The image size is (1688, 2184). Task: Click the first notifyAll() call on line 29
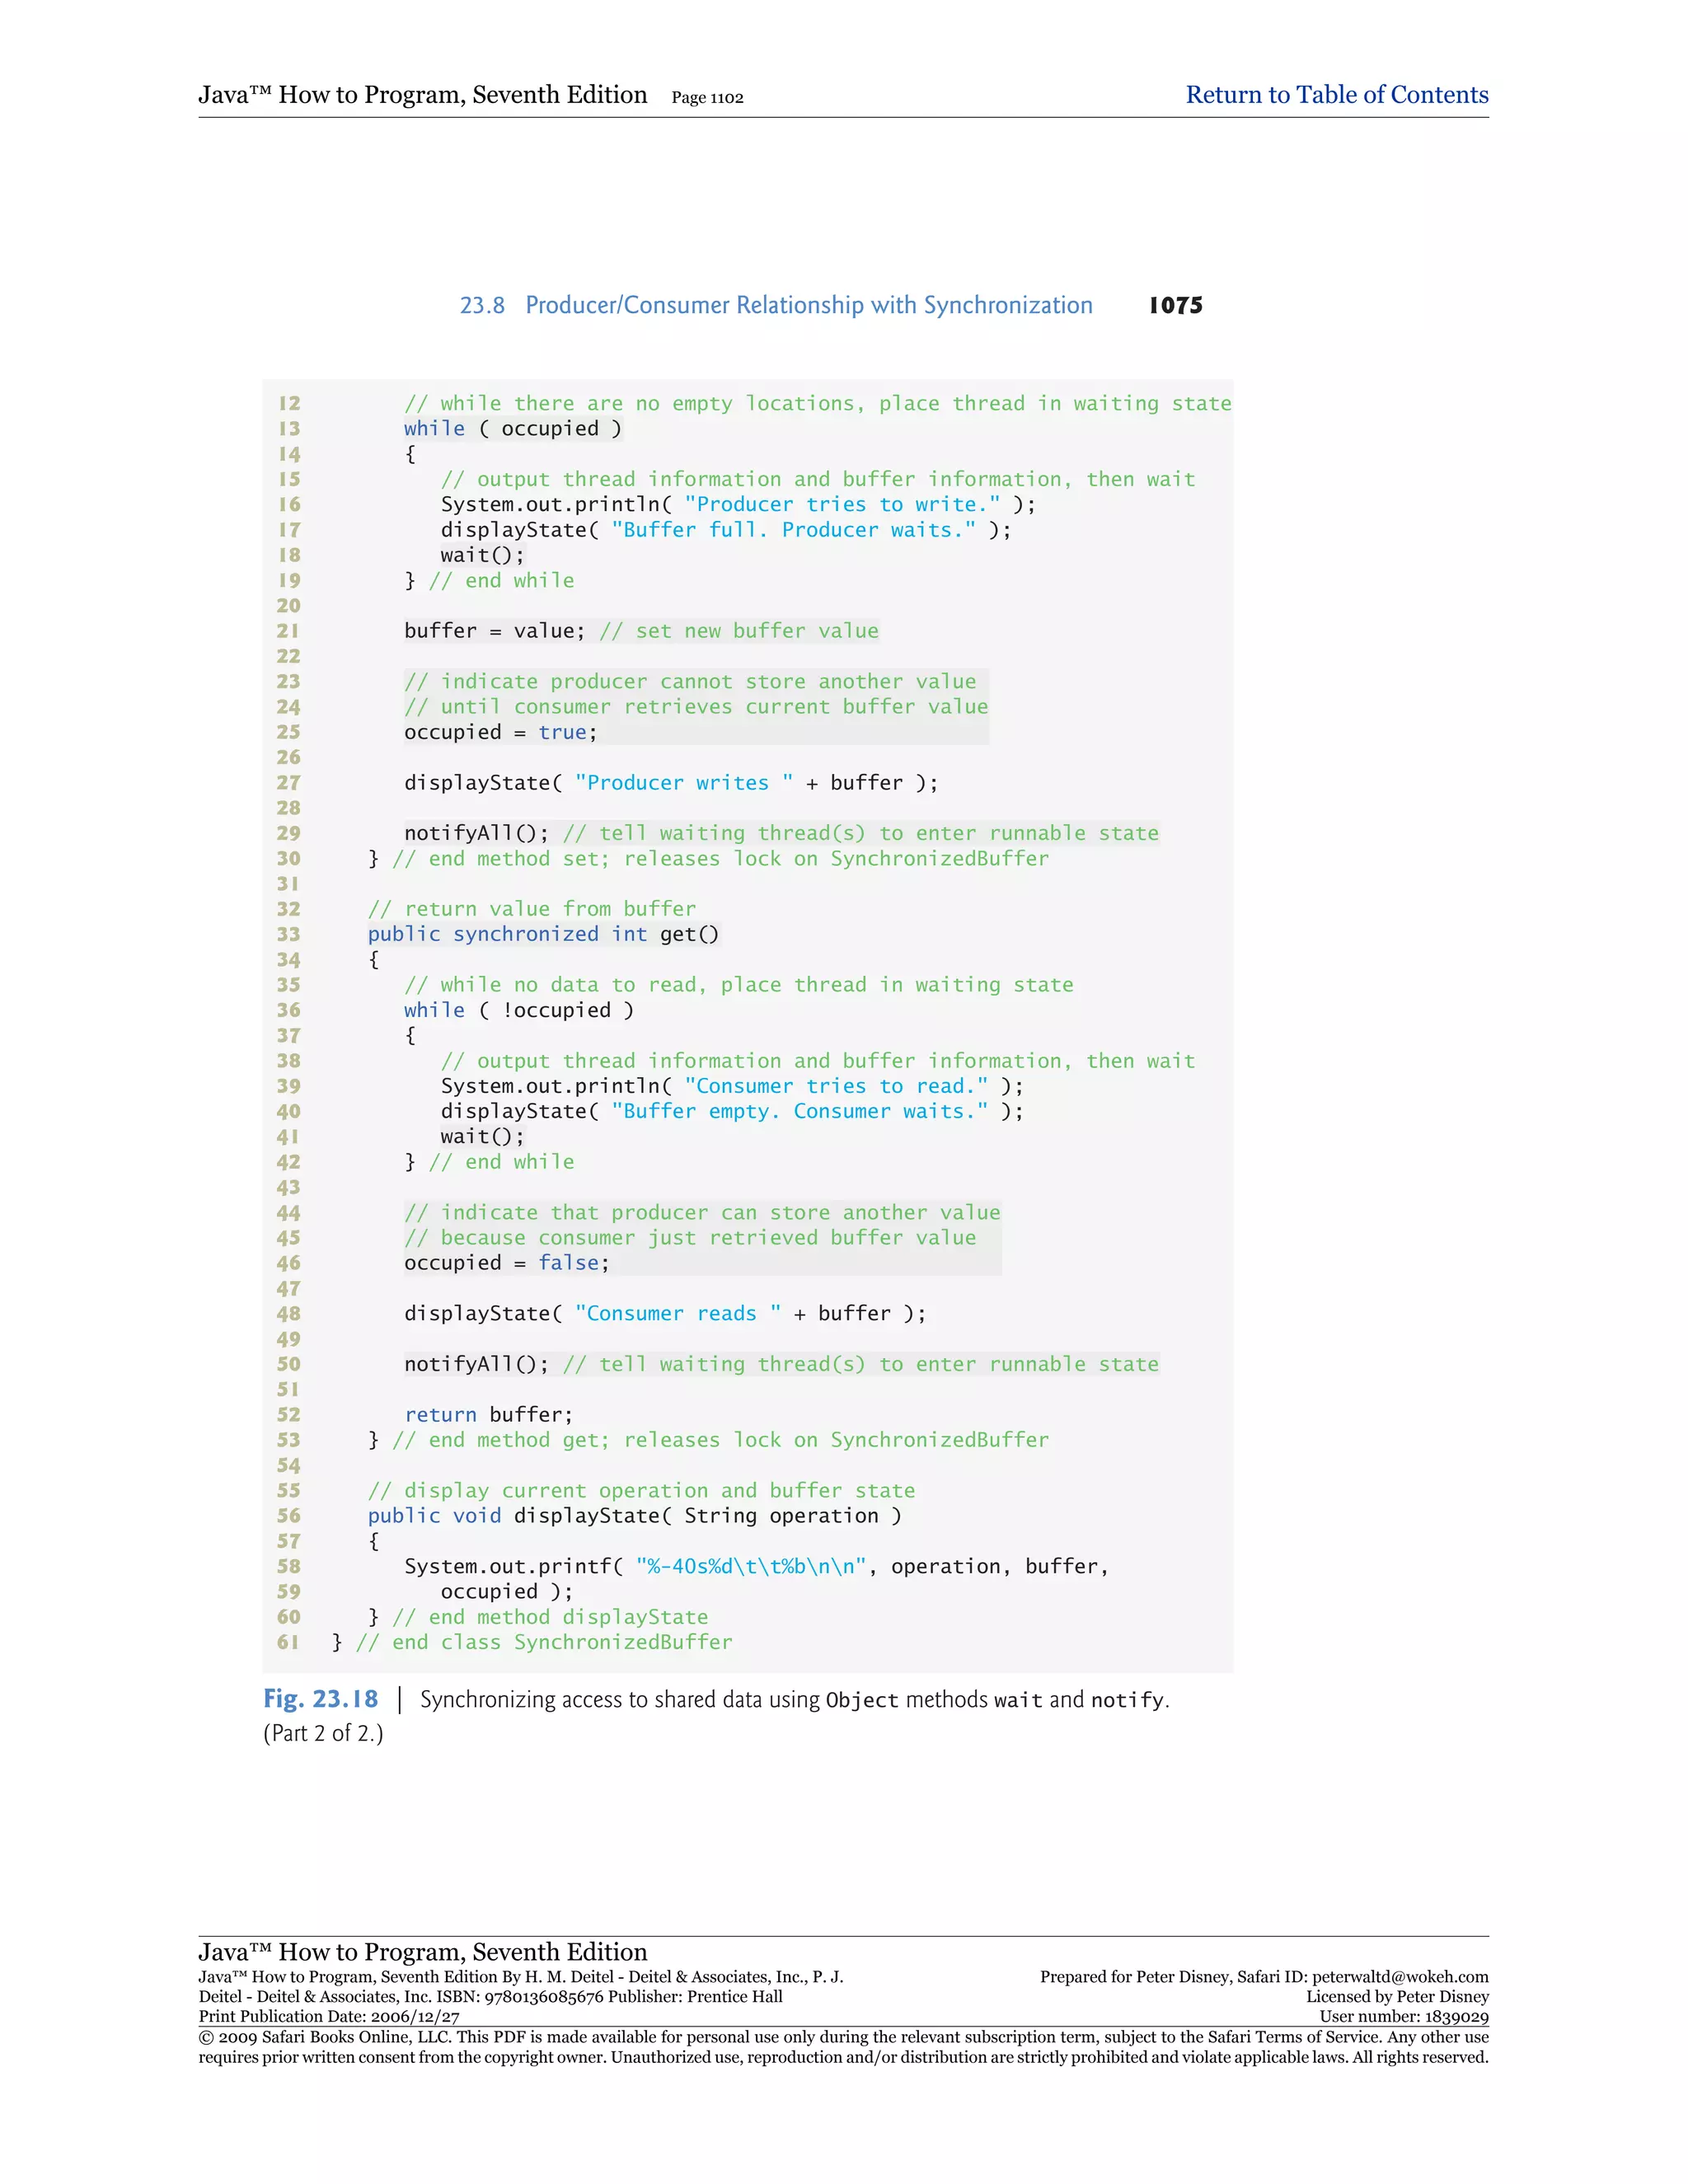click(476, 833)
